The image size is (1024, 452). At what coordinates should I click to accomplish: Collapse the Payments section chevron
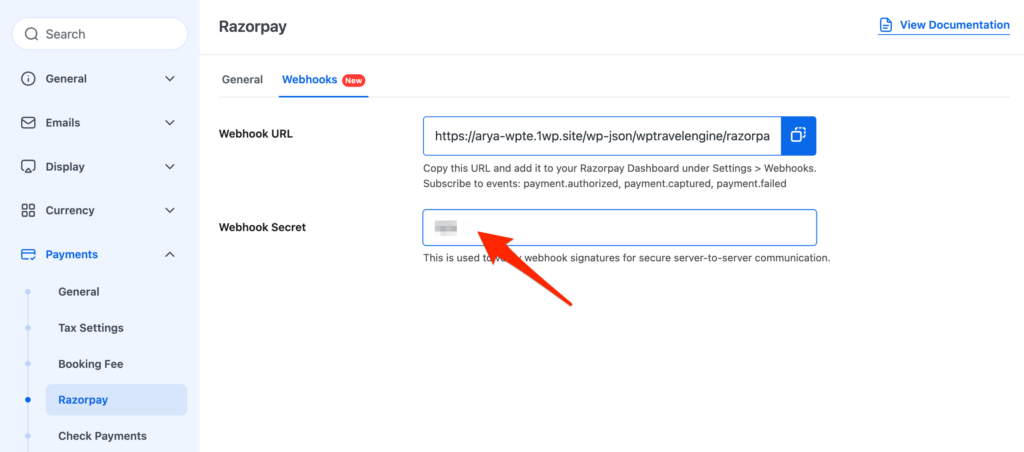pyautogui.click(x=170, y=255)
